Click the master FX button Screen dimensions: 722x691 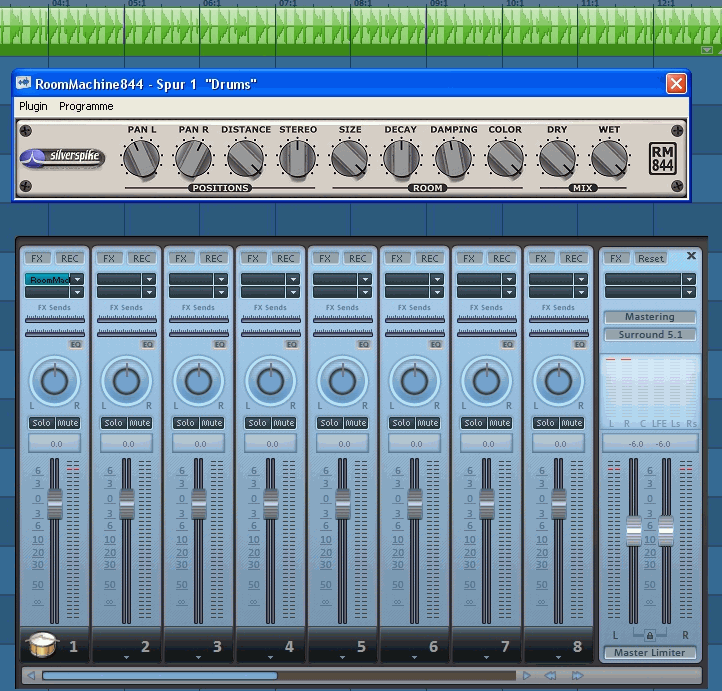[x=616, y=258]
